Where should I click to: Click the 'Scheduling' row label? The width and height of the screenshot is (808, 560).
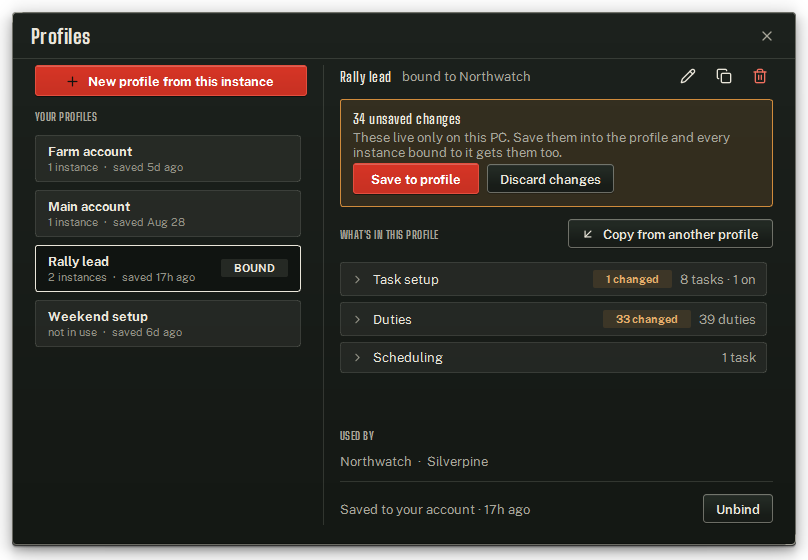408,358
